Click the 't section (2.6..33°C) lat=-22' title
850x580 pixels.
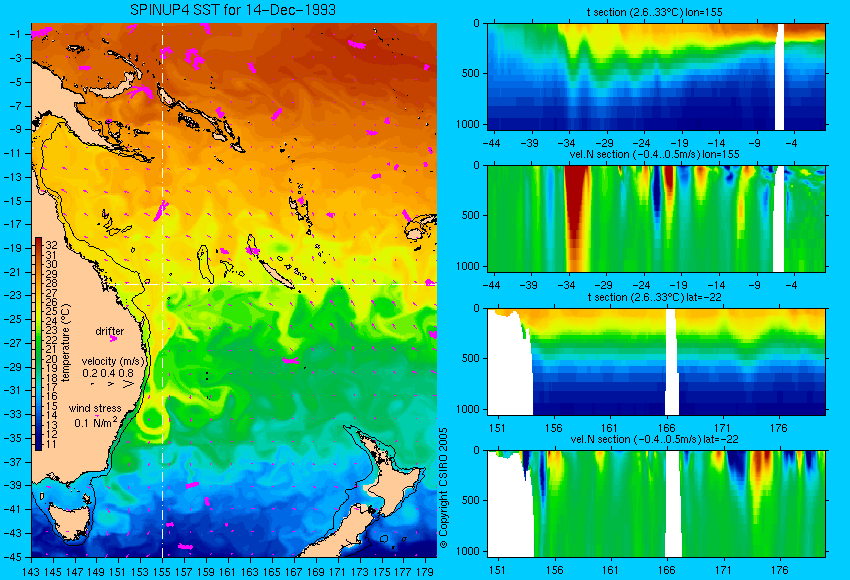coord(654,297)
